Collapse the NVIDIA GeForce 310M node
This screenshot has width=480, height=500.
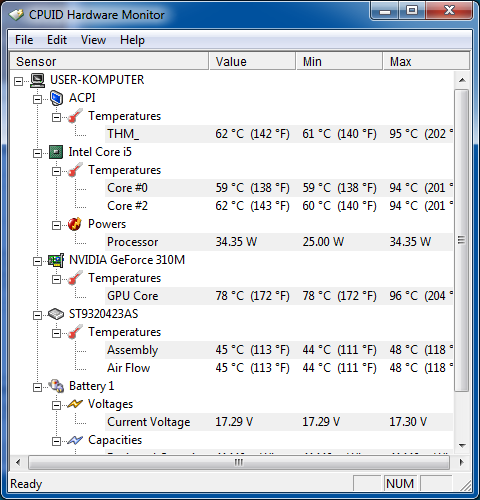(37, 261)
